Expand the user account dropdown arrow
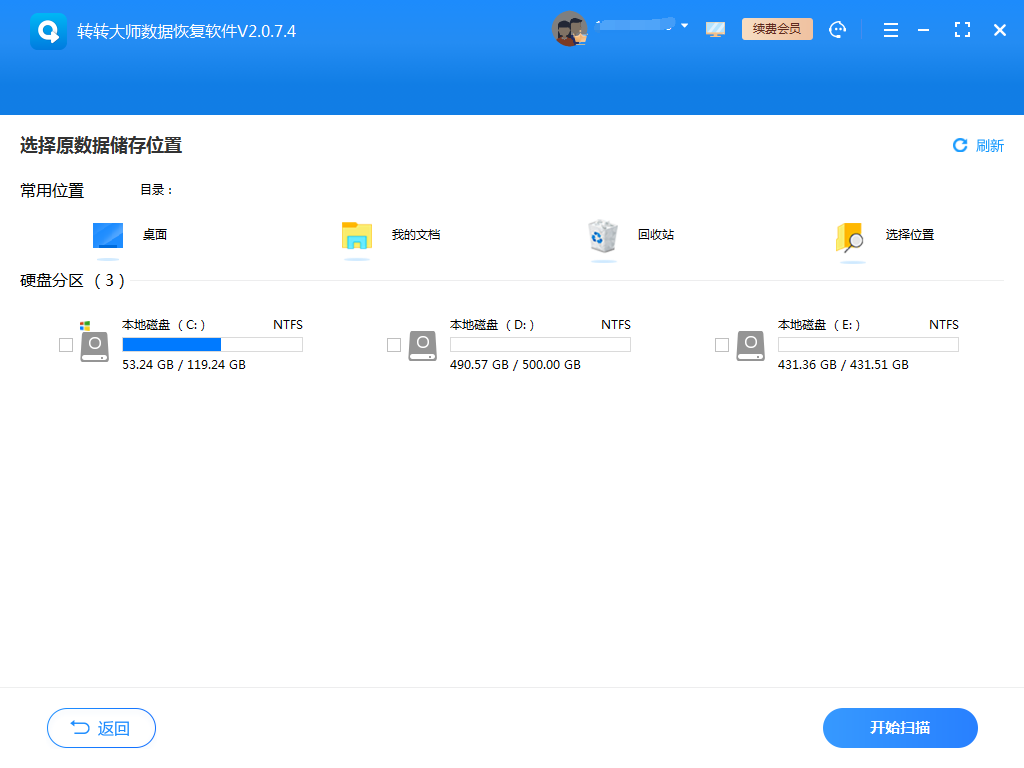The height and width of the screenshot is (768, 1024). click(x=686, y=27)
